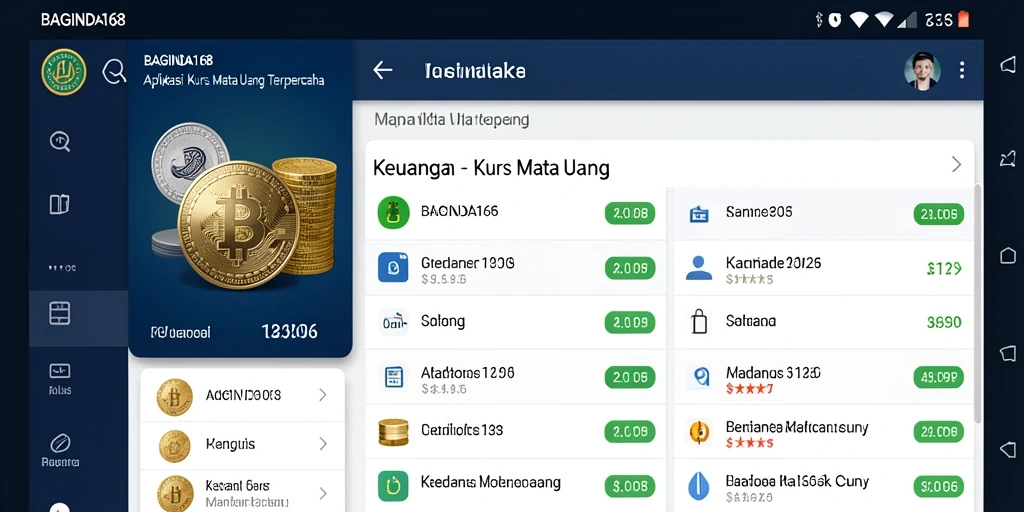The height and width of the screenshot is (512, 1024).
Task: Click the Bluetooth icon in status bar
Action: [819, 20]
